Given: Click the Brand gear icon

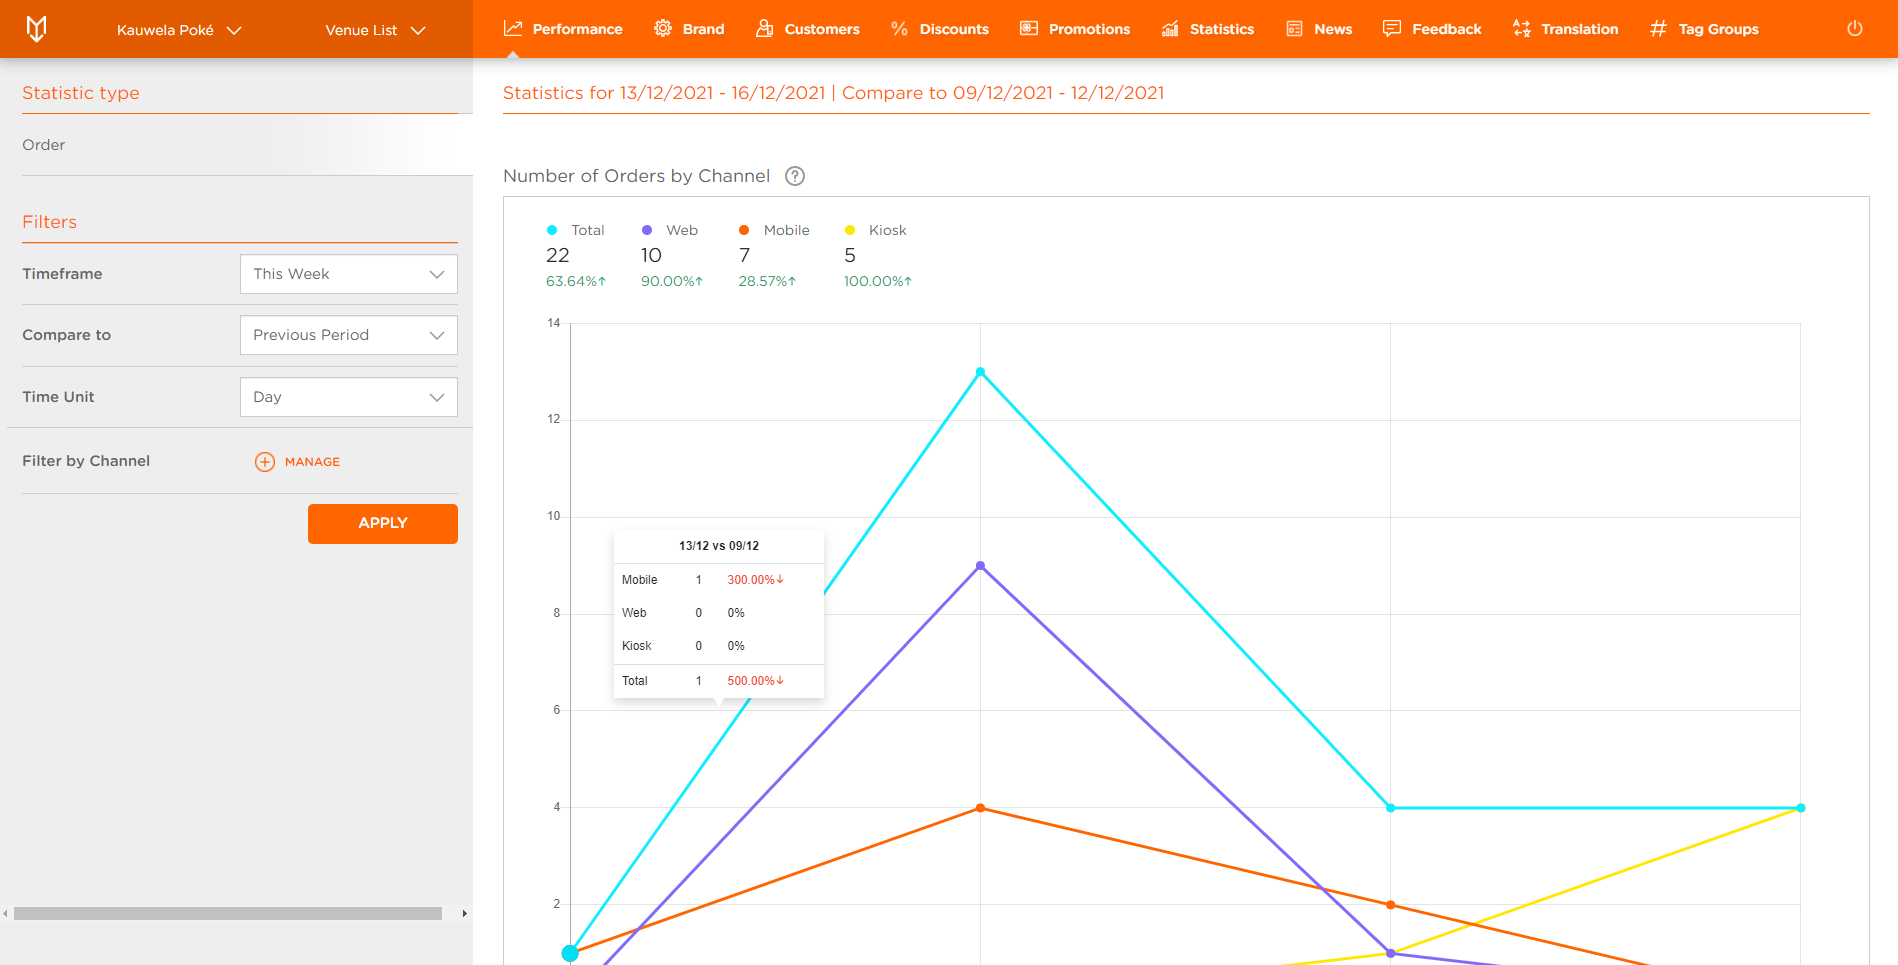Looking at the screenshot, I should click(663, 28).
